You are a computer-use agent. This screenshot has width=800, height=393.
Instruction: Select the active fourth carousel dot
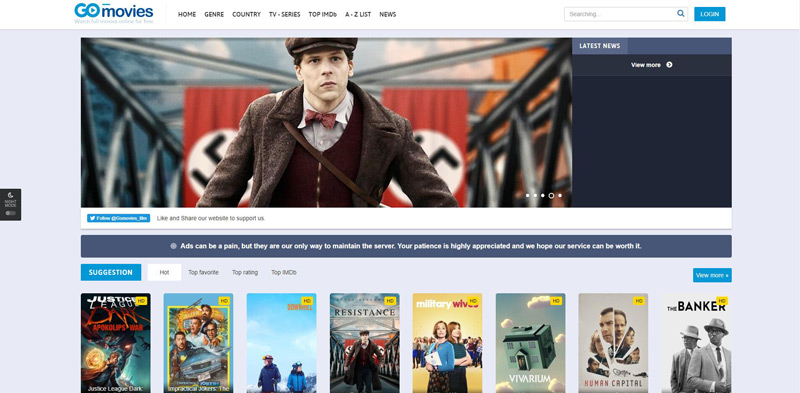(551, 195)
